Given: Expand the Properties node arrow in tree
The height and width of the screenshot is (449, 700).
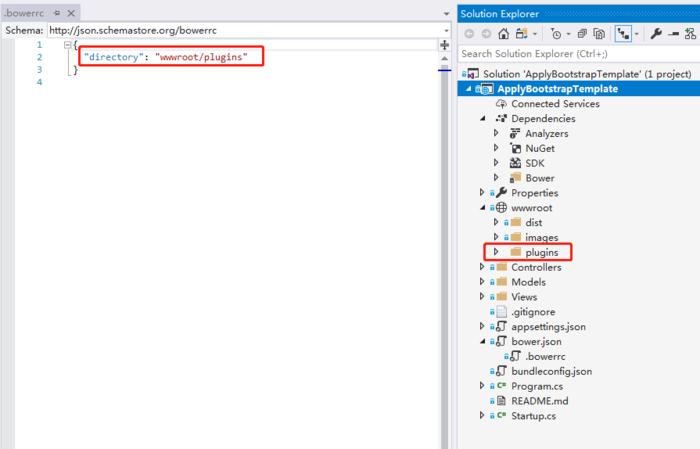Looking at the screenshot, I should tap(482, 192).
